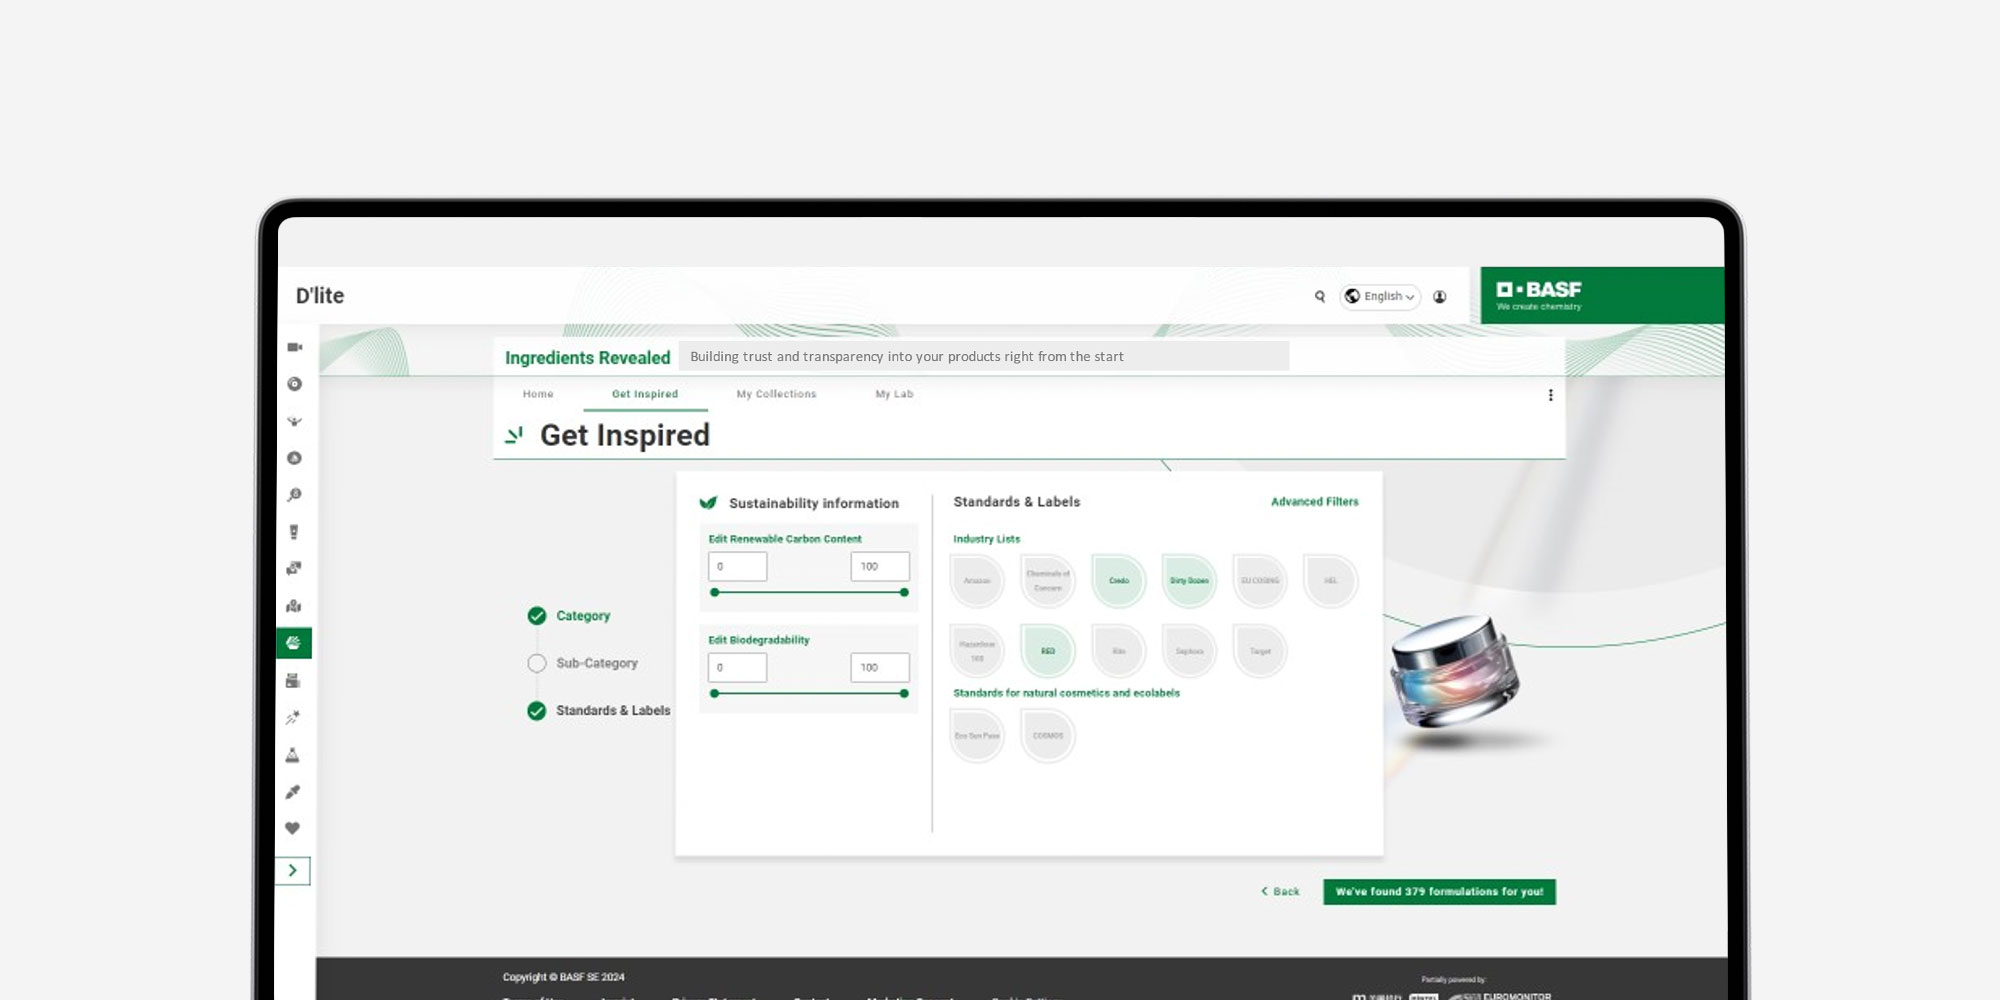This screenshot has height=1000, width=2000.
Task: Go to the Sub-Category step
Action: [583, 663]
